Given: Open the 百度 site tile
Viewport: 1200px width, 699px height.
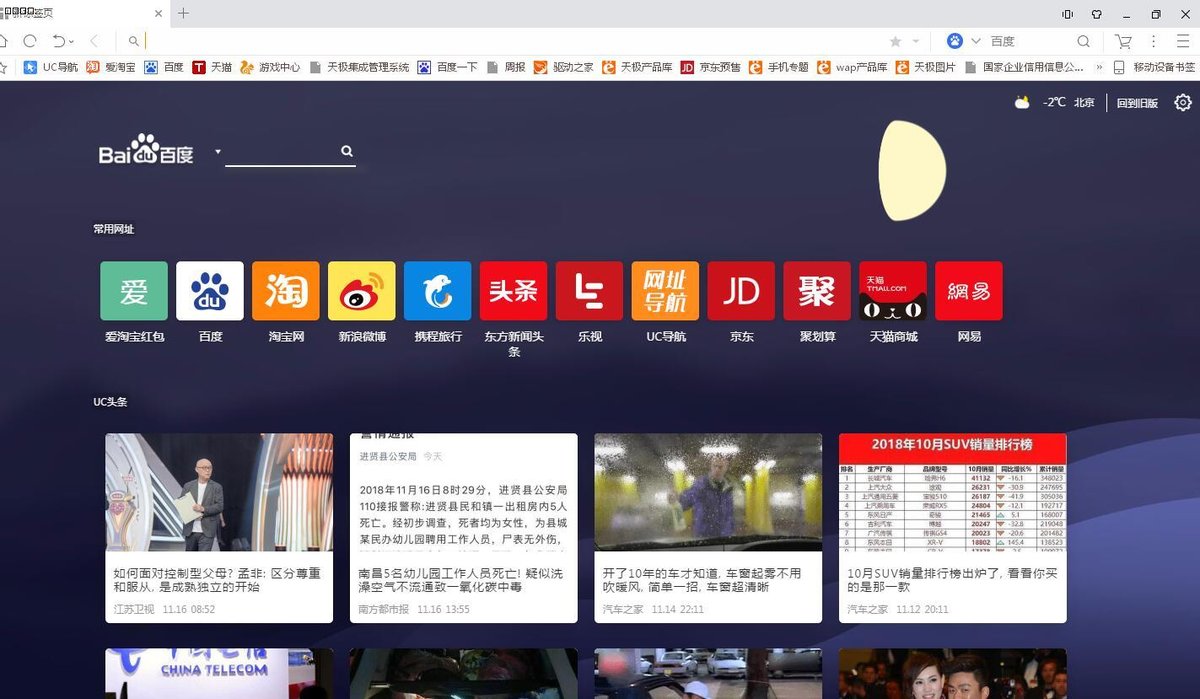Looking at the screenshot, I should pos(210,291).
